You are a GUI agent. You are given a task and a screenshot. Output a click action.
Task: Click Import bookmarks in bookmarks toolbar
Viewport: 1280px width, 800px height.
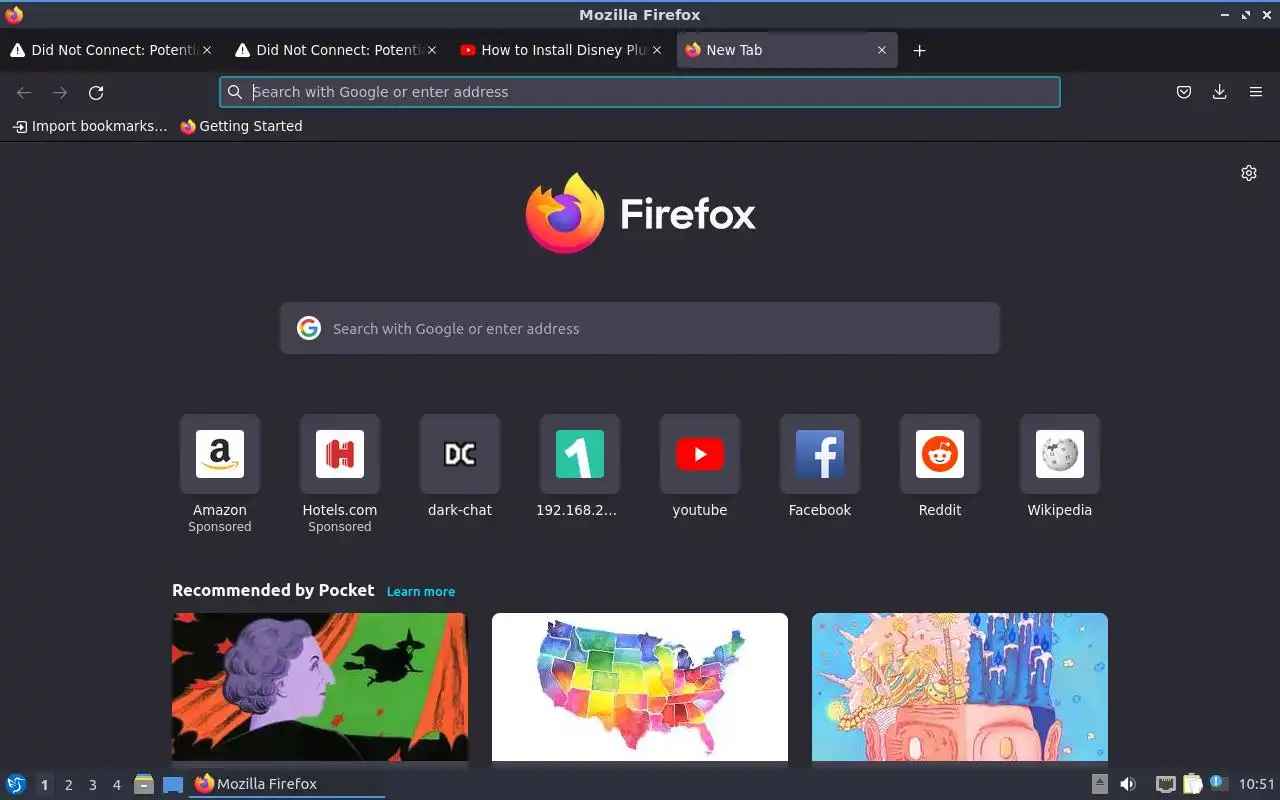[89, 126]
